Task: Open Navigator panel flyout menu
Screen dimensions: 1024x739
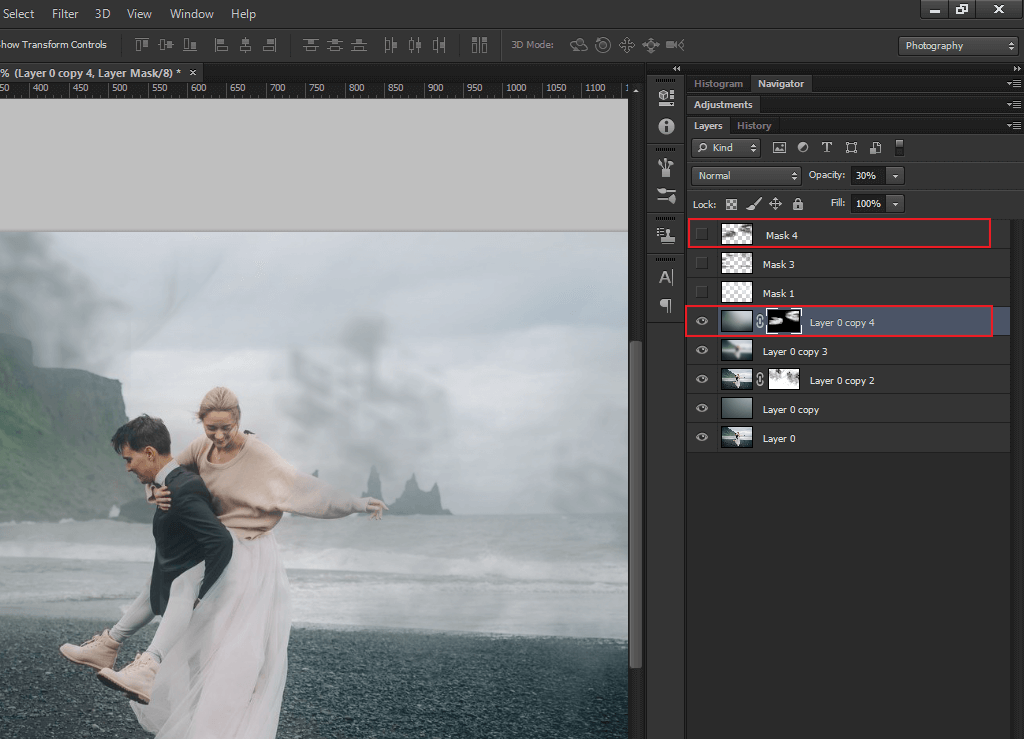Action: pyautogui.click(x=1014, y=84)
